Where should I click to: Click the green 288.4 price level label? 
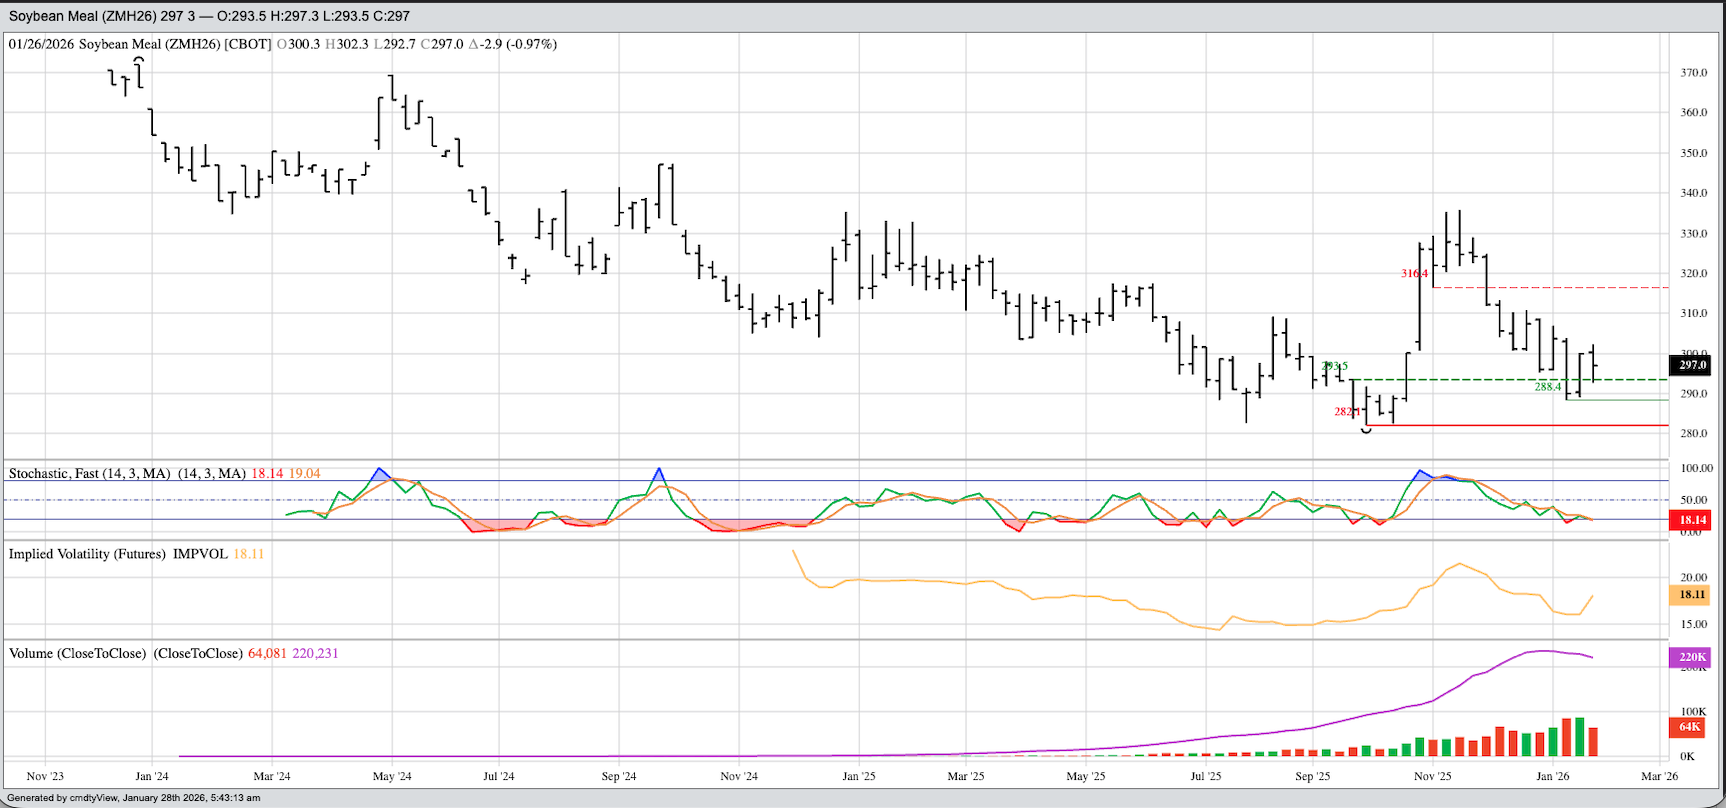click(1547, 387)
